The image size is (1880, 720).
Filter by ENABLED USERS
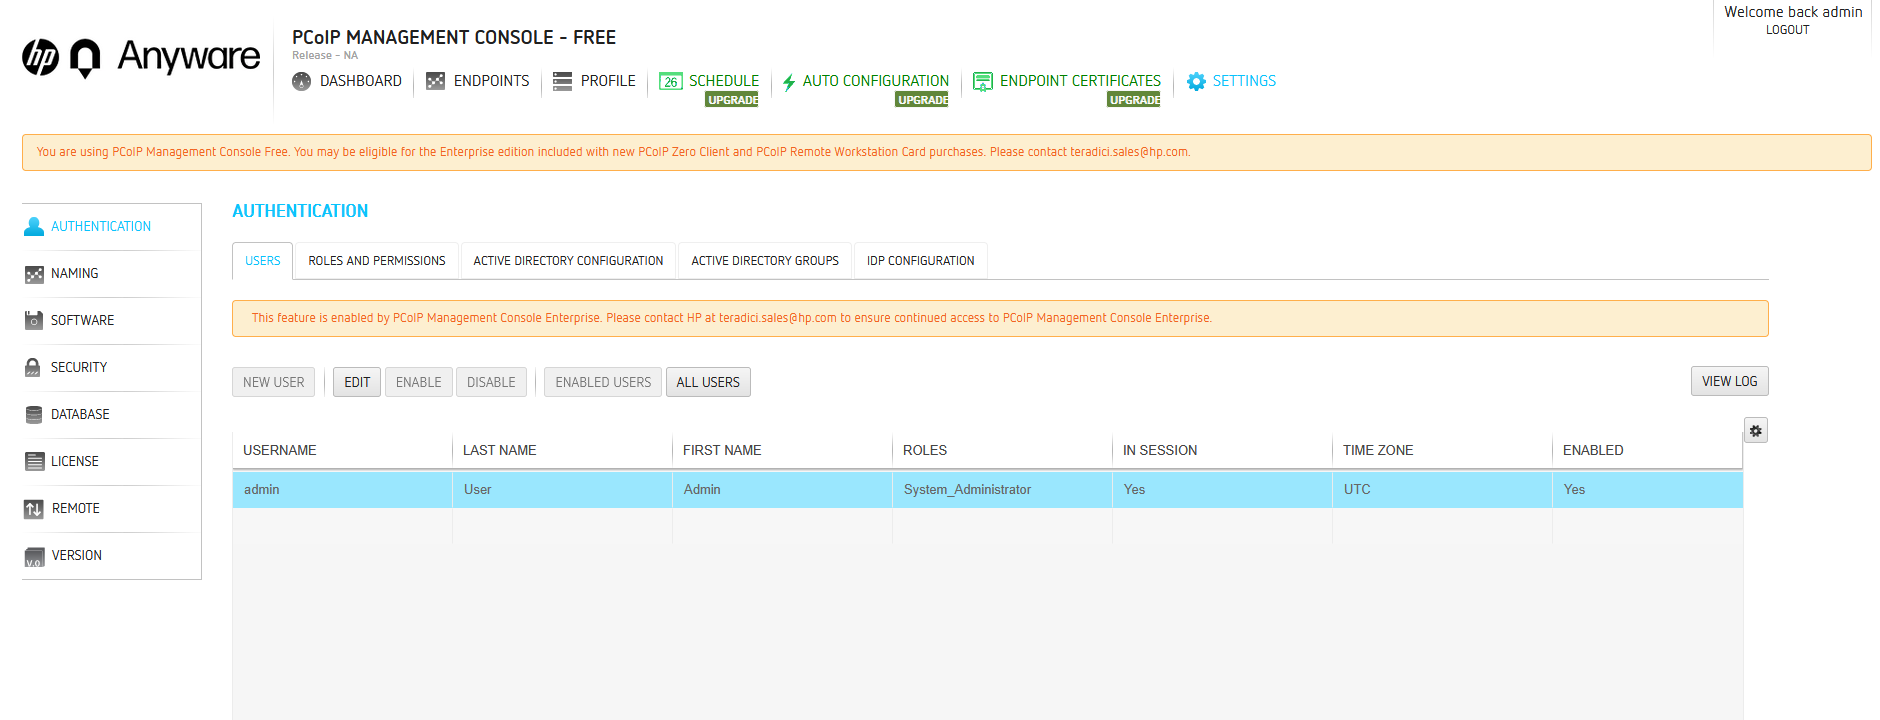tap(603, 382)
